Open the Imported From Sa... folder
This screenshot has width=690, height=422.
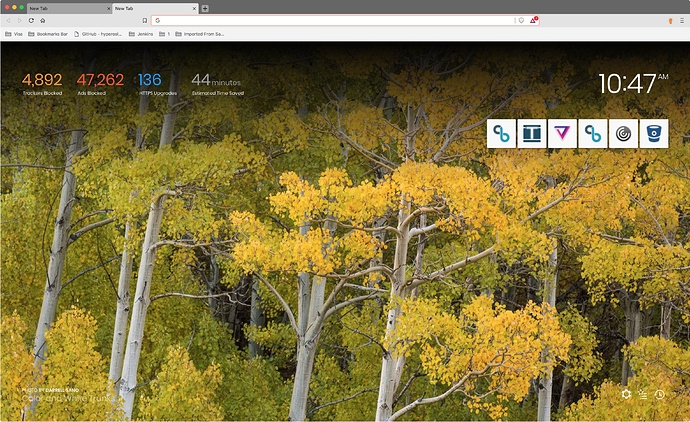pos(200,34)
